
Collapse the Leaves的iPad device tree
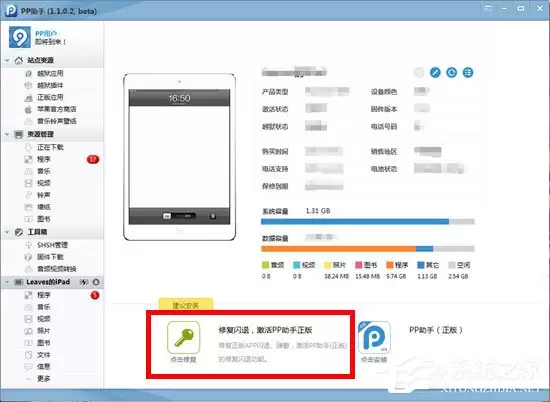(x=7, y=282)
